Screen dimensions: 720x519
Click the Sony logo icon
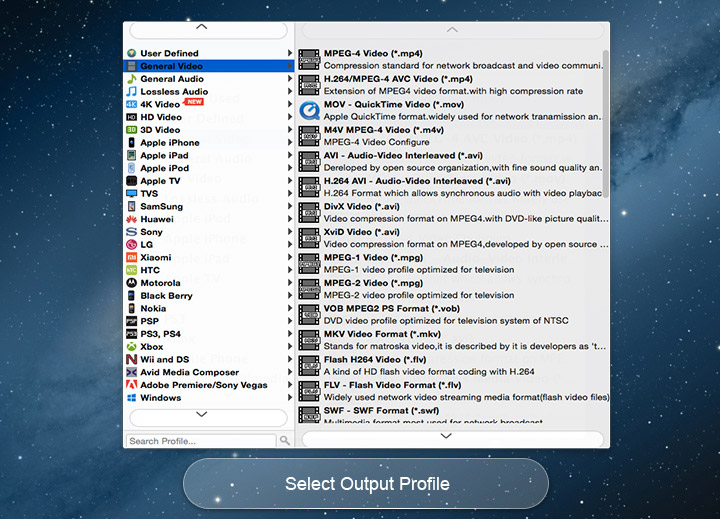[132, 232]
